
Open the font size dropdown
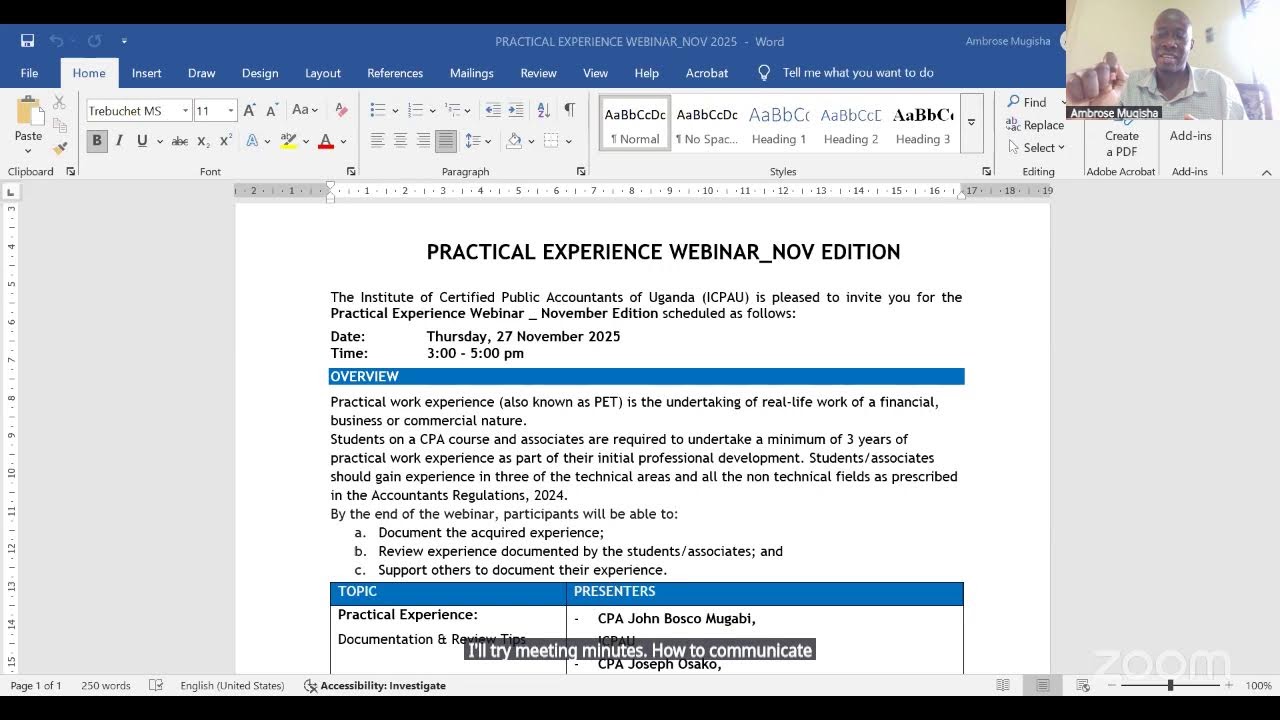[x=231, y=111]
